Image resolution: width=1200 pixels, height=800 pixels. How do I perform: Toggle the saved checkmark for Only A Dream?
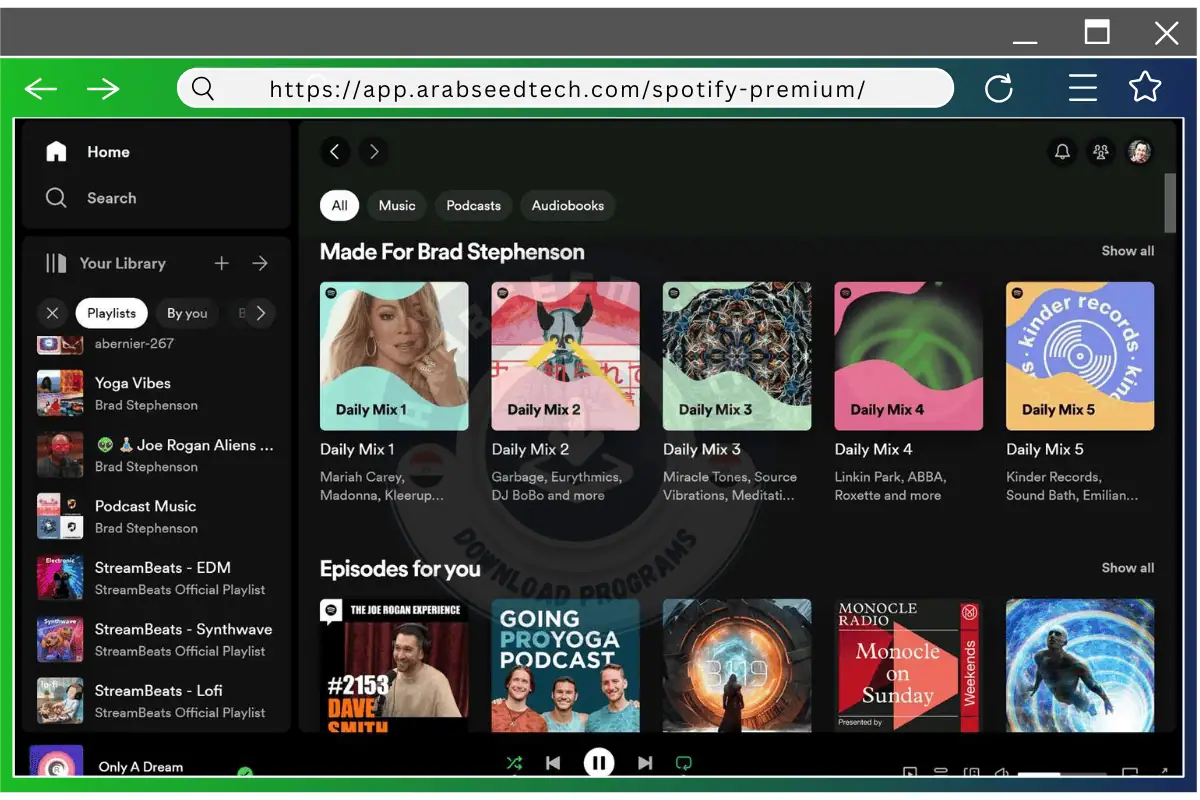pos(245,771)
